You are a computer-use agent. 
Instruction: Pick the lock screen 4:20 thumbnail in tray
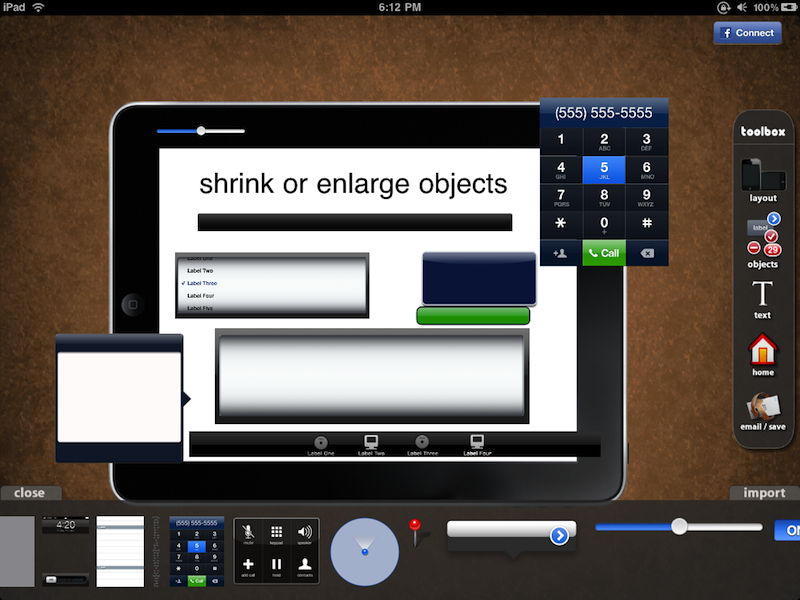(65, 551)
